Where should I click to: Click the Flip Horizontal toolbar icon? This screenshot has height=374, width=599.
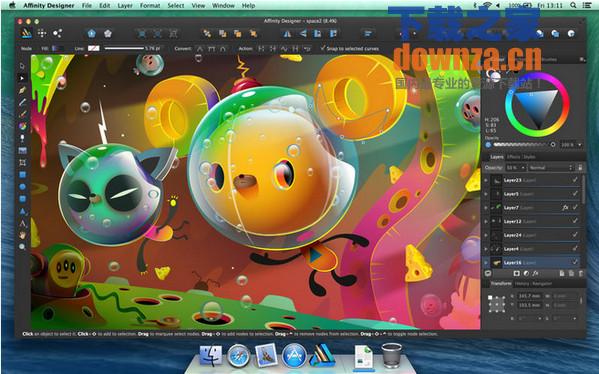[x=287, y=34]
